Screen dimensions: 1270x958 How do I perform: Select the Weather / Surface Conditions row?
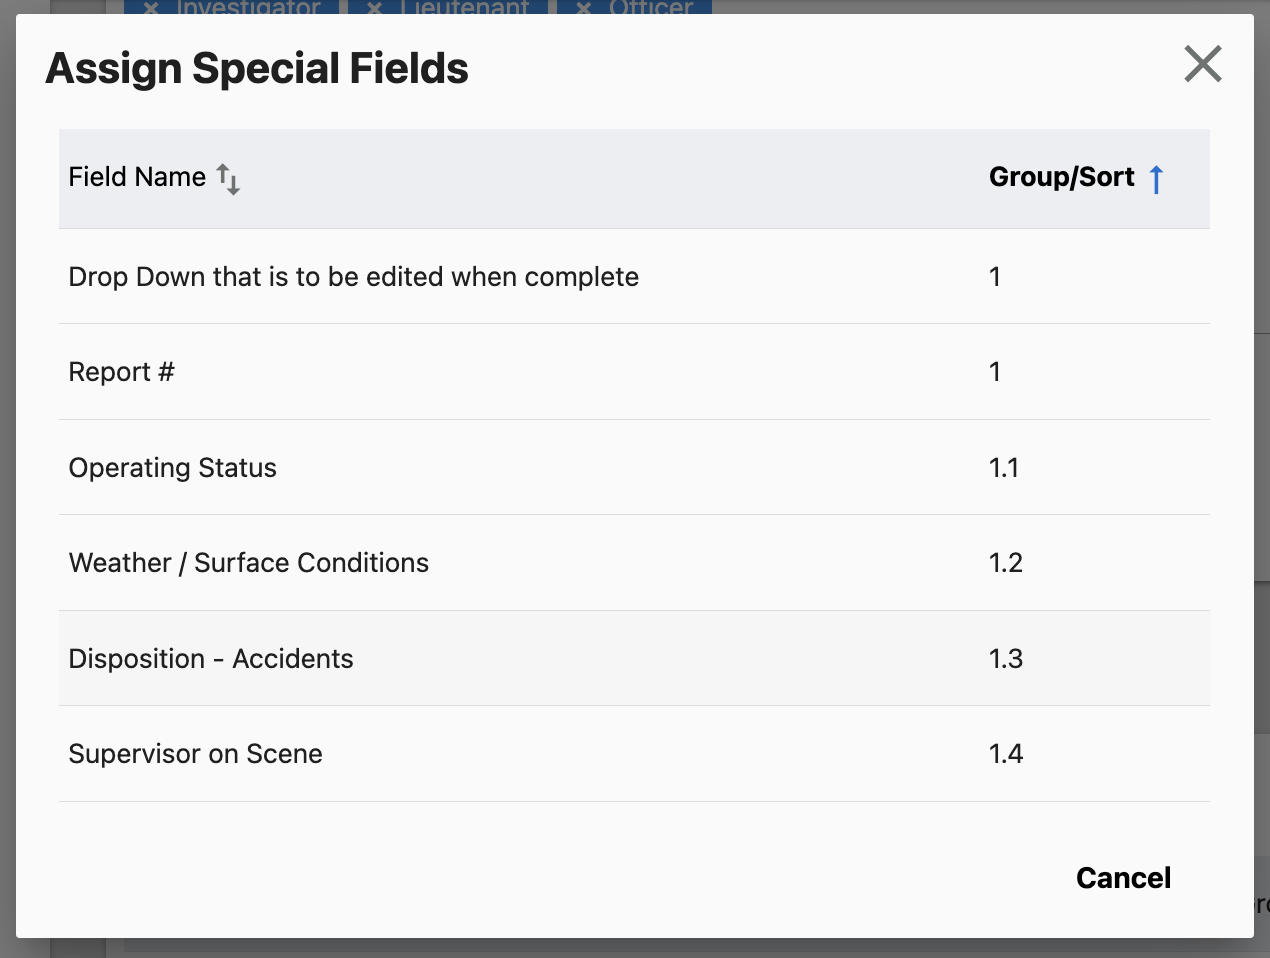click(248, 563)
